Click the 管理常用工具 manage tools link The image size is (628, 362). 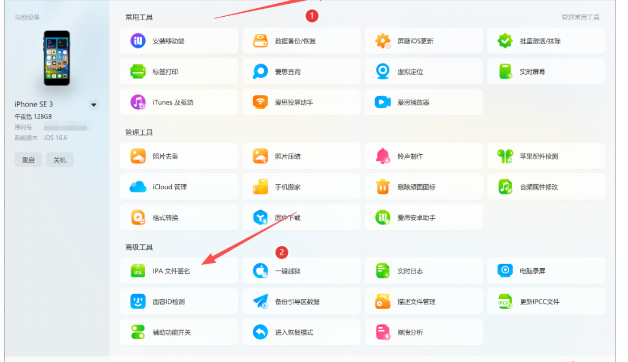[x=580, y=17]
